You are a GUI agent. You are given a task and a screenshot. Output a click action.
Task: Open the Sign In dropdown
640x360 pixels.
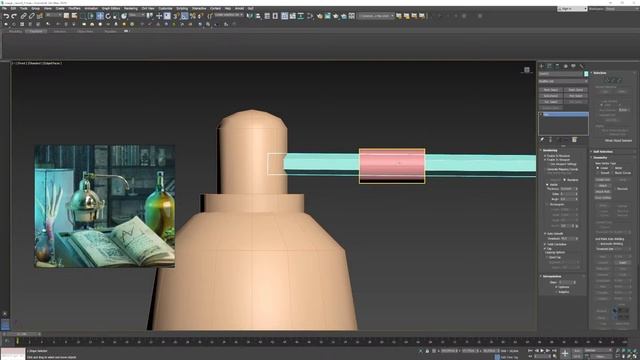573,9
